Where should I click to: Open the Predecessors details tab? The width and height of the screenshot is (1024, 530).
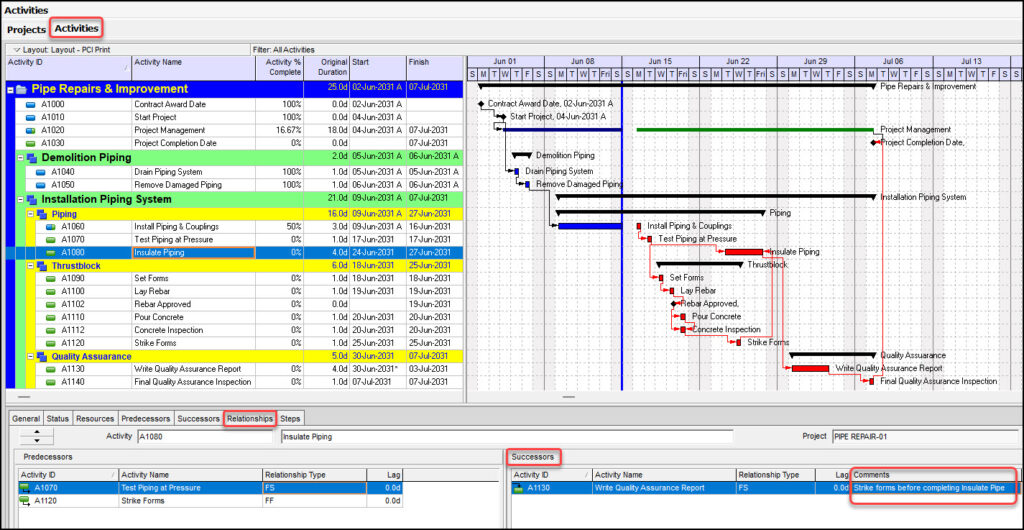(146, 419)
